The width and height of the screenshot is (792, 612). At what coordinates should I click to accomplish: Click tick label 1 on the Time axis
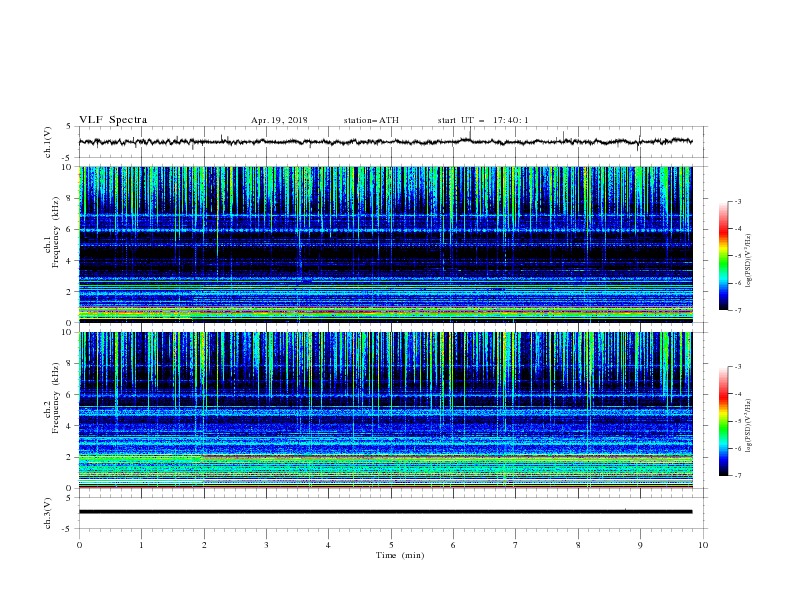click(141, 545)
